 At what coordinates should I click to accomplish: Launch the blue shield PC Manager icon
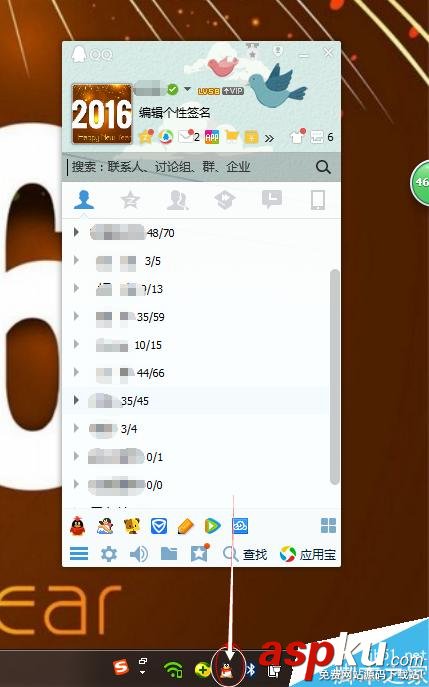[159, 526]
